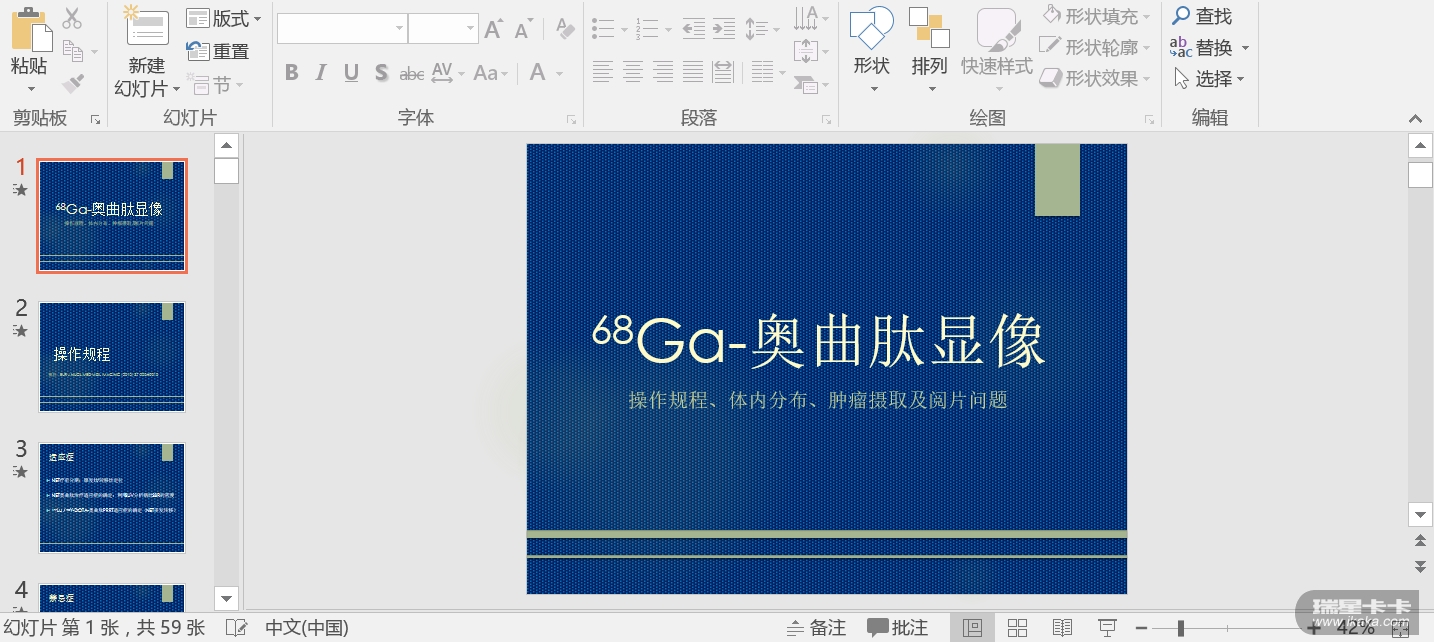Click the Paste (粘贴) clipboard icon
Screen dimensions: 1434x642
pos(30,28)
